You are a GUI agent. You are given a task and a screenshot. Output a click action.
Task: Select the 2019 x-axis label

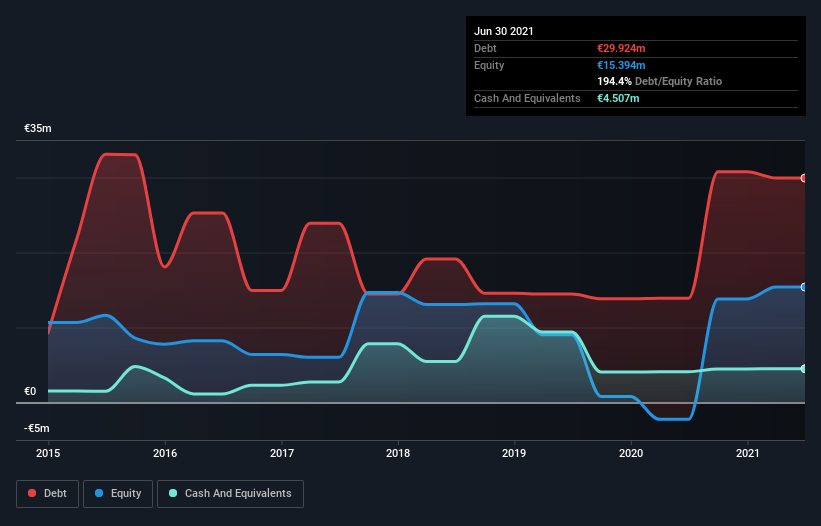(514, 453)
